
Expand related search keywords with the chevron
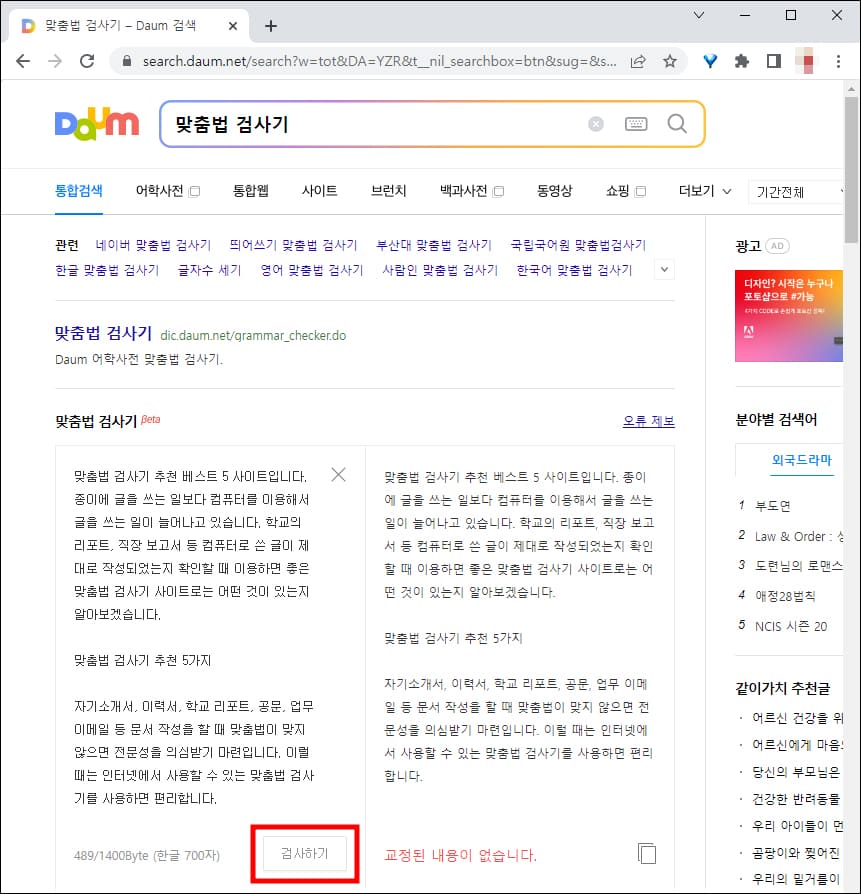tap(663, 269)
